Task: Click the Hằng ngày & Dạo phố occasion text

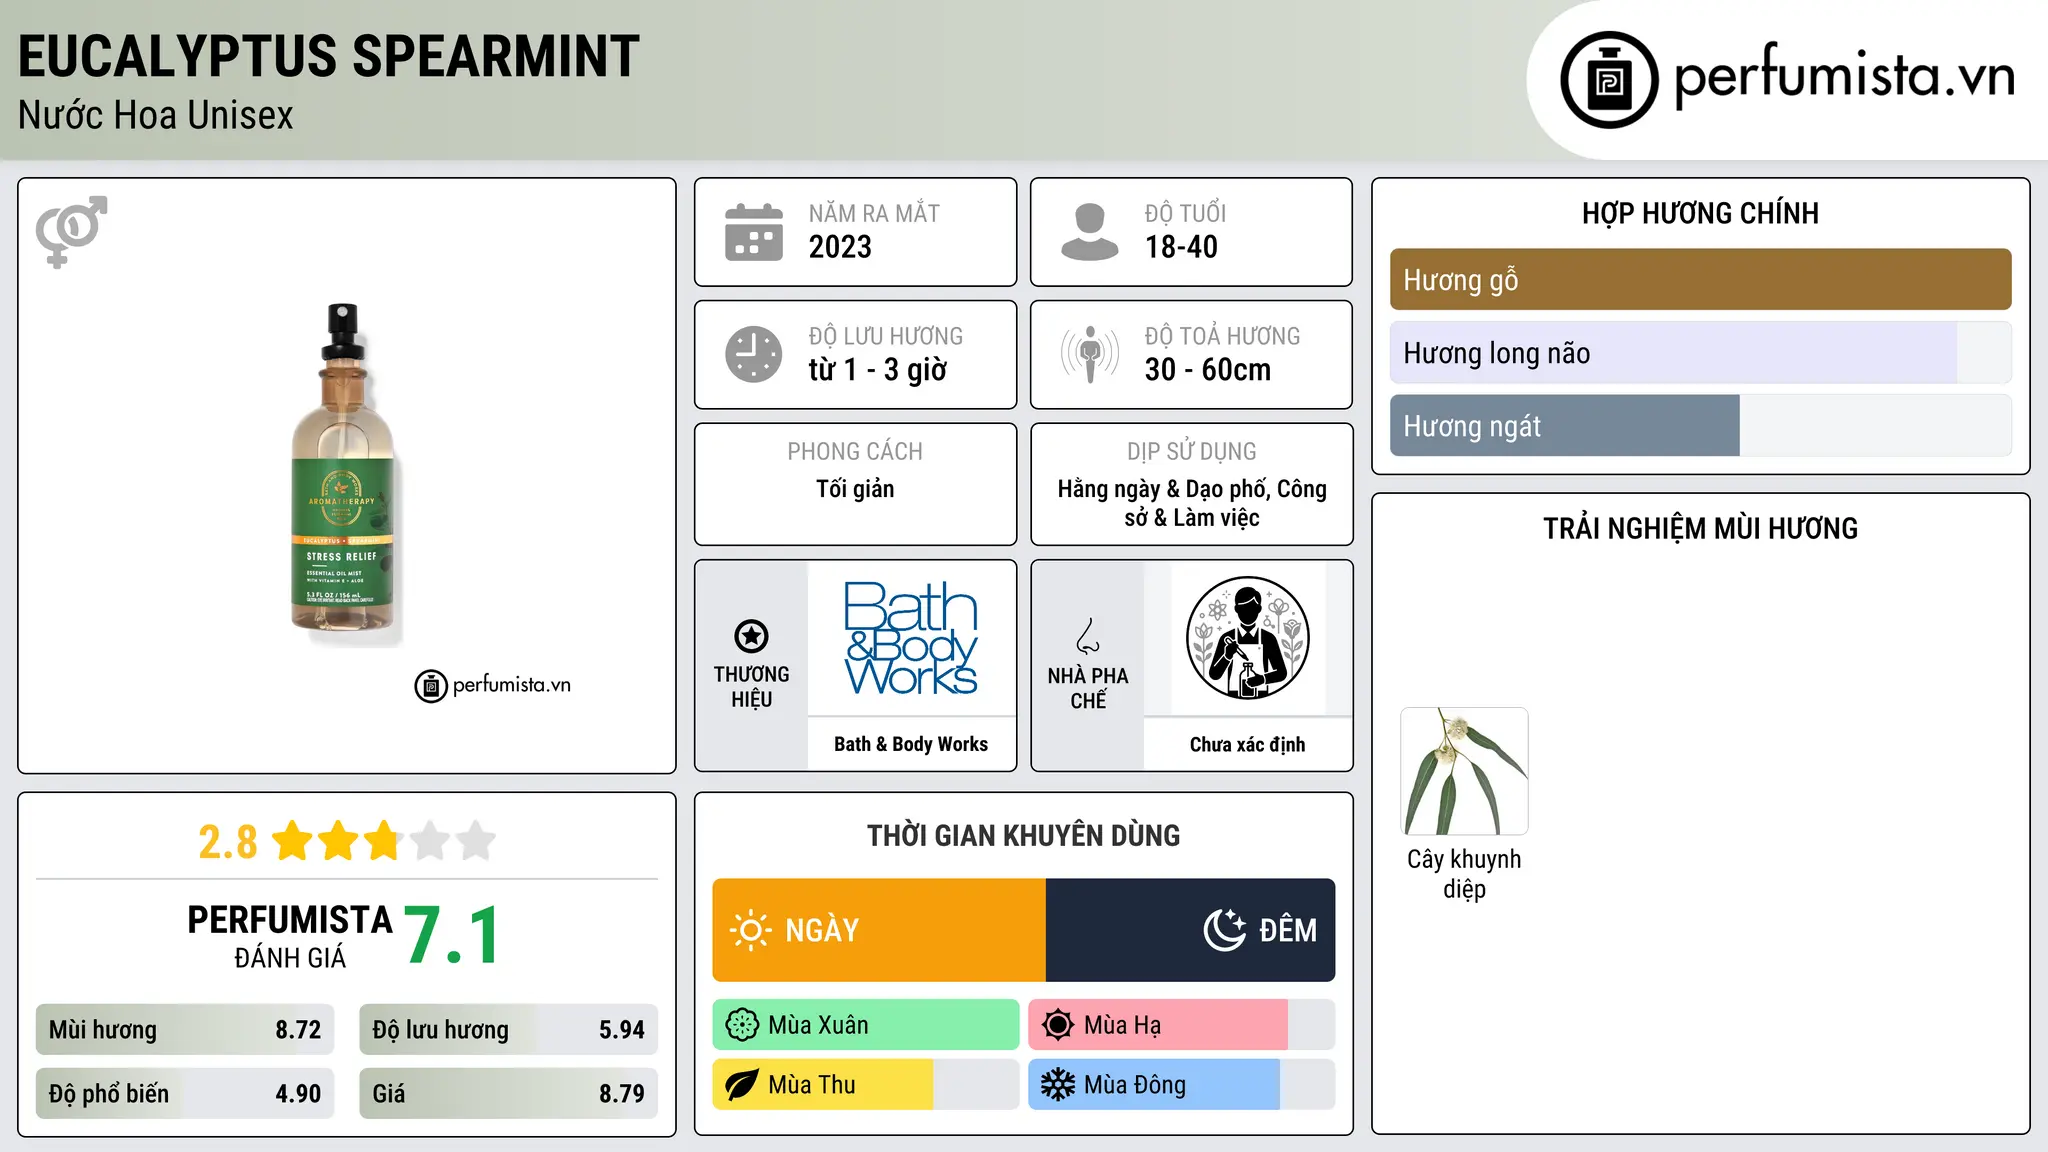Action: [1192, 503]
